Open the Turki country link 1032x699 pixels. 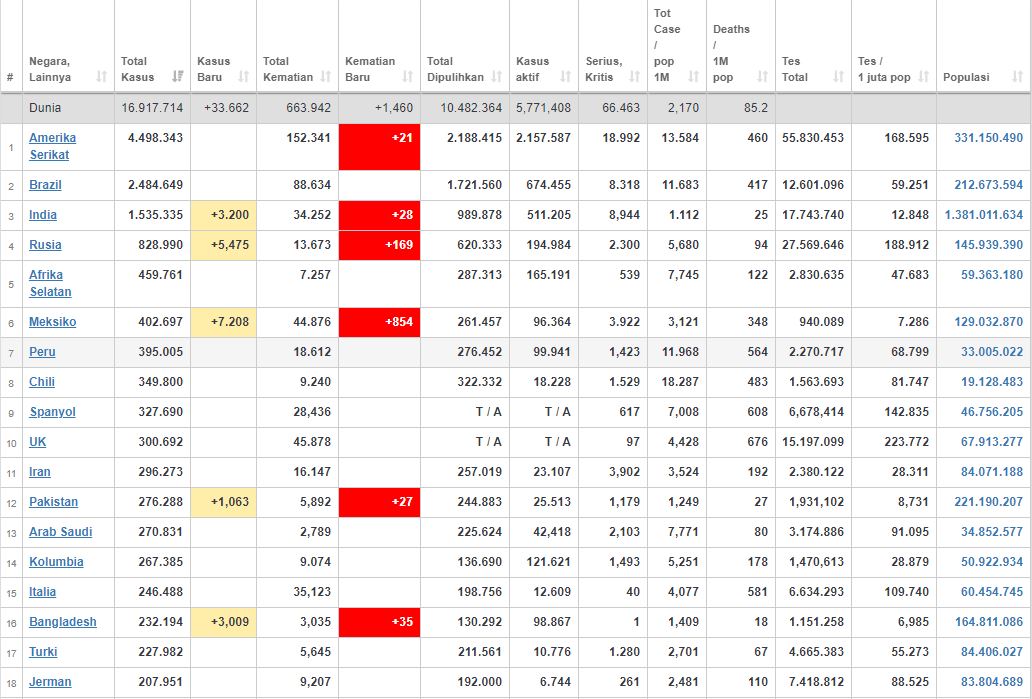pyautogui.click(x=43, y=652)
